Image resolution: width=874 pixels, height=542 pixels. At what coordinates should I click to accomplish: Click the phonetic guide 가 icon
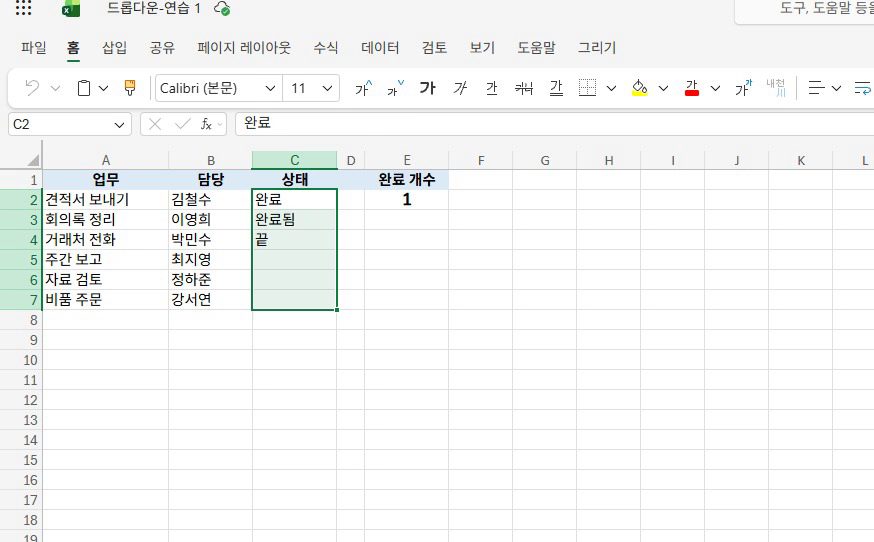743,88
